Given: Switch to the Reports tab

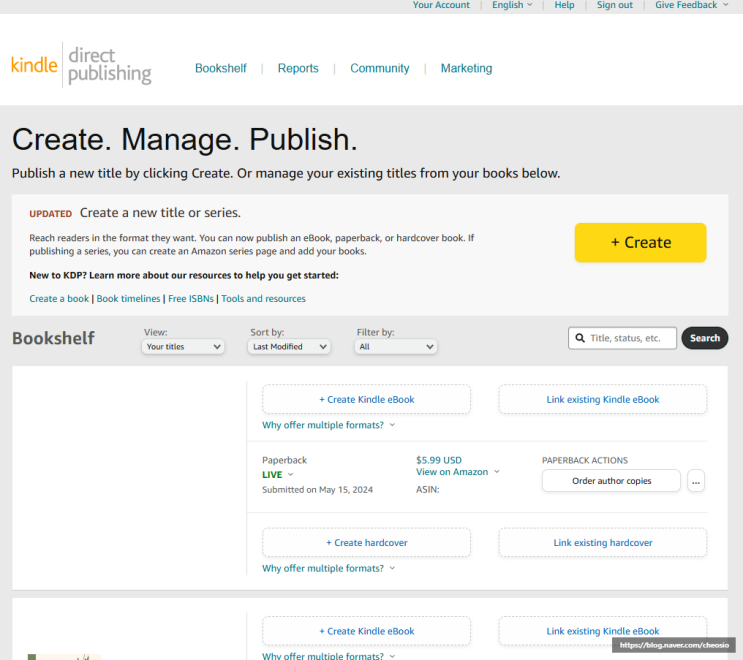Looking at the screenshot, I should pos(298,68).
